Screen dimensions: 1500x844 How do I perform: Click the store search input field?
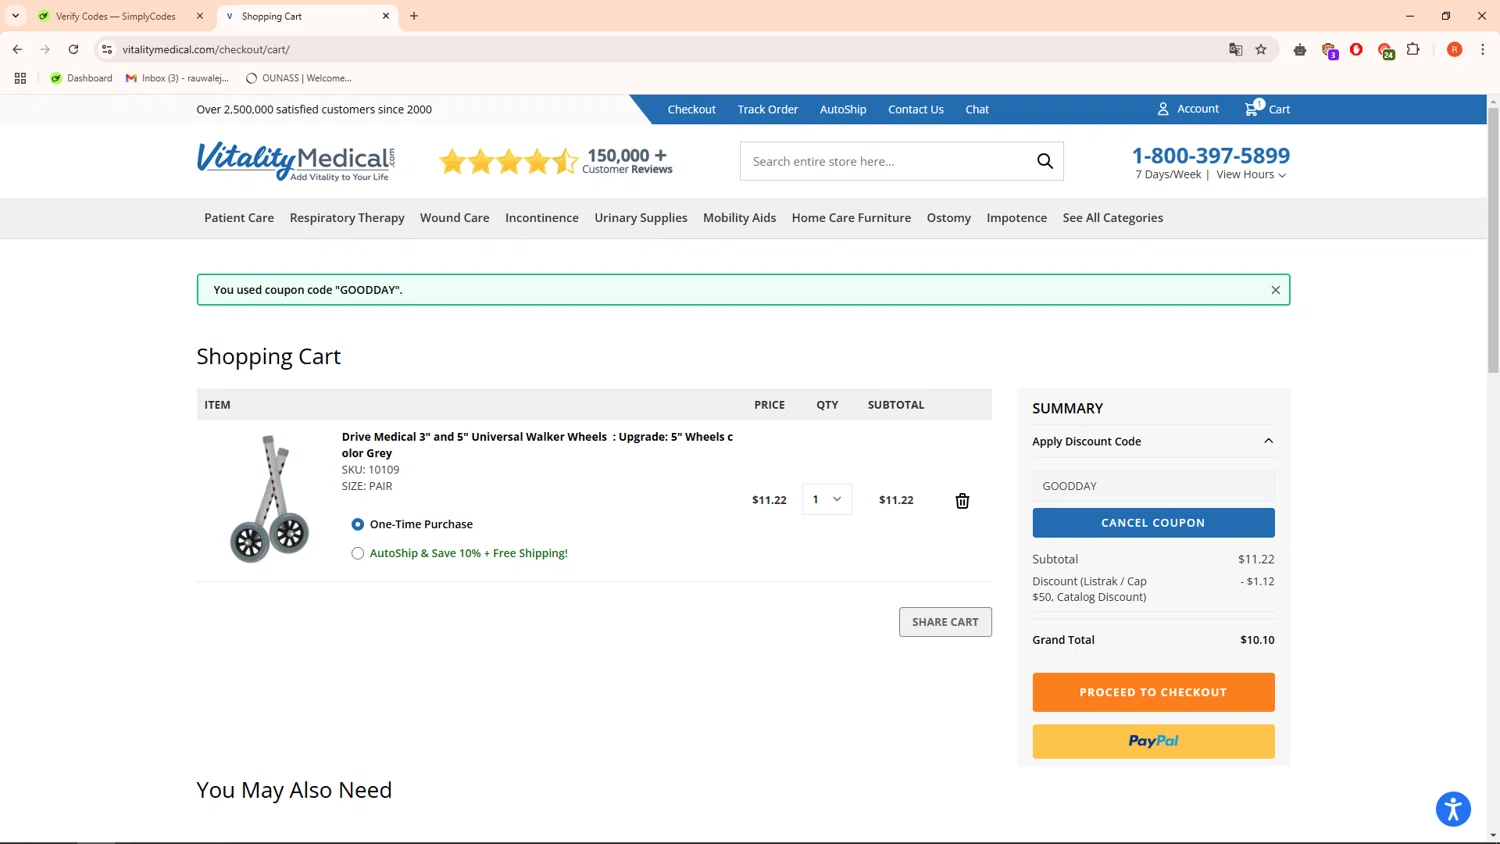coord(887,161)
